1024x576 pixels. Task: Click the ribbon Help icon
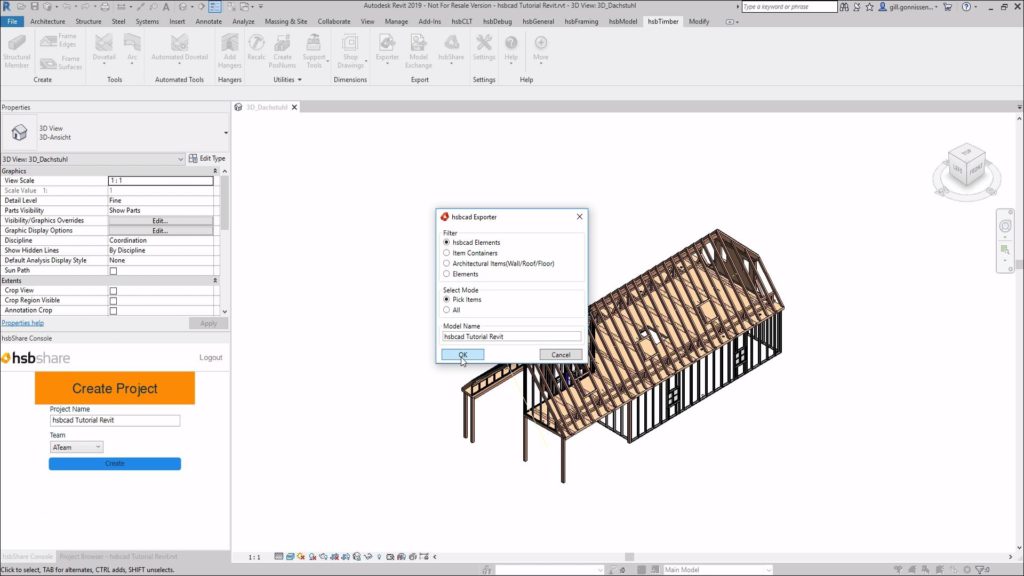(x=511, y=49)
